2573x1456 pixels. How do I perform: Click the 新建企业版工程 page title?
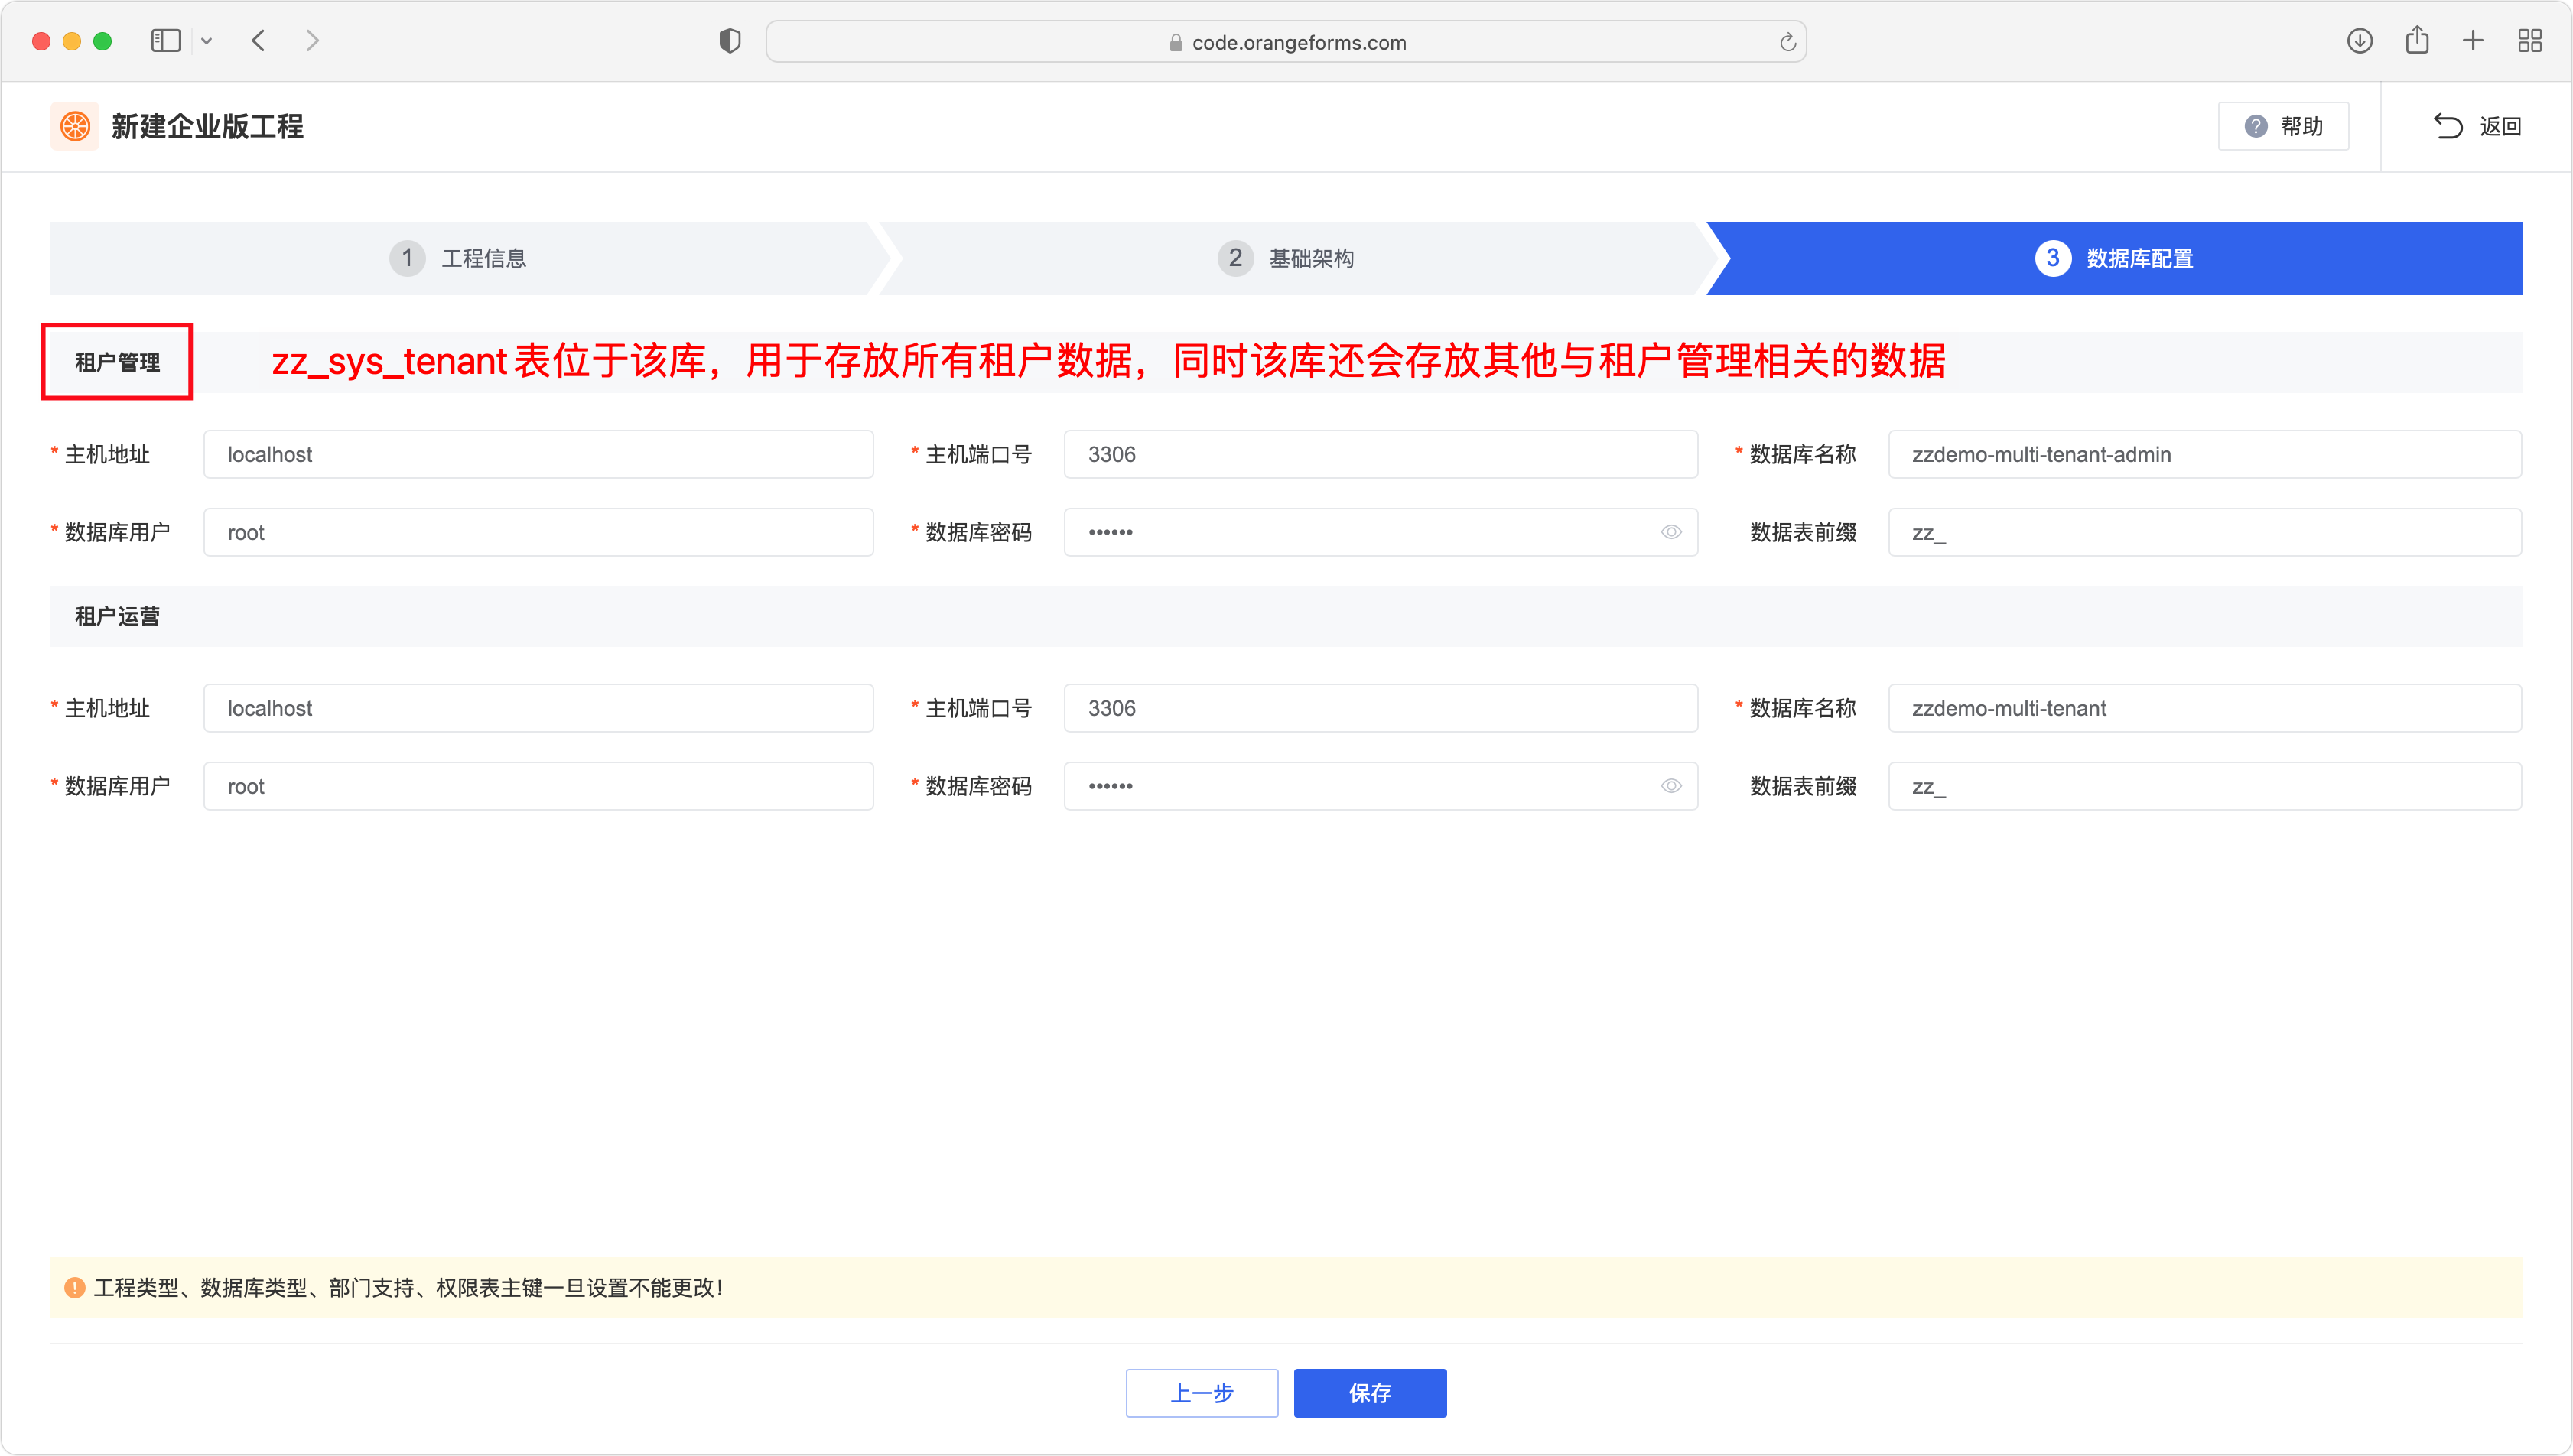pos(207,126)
